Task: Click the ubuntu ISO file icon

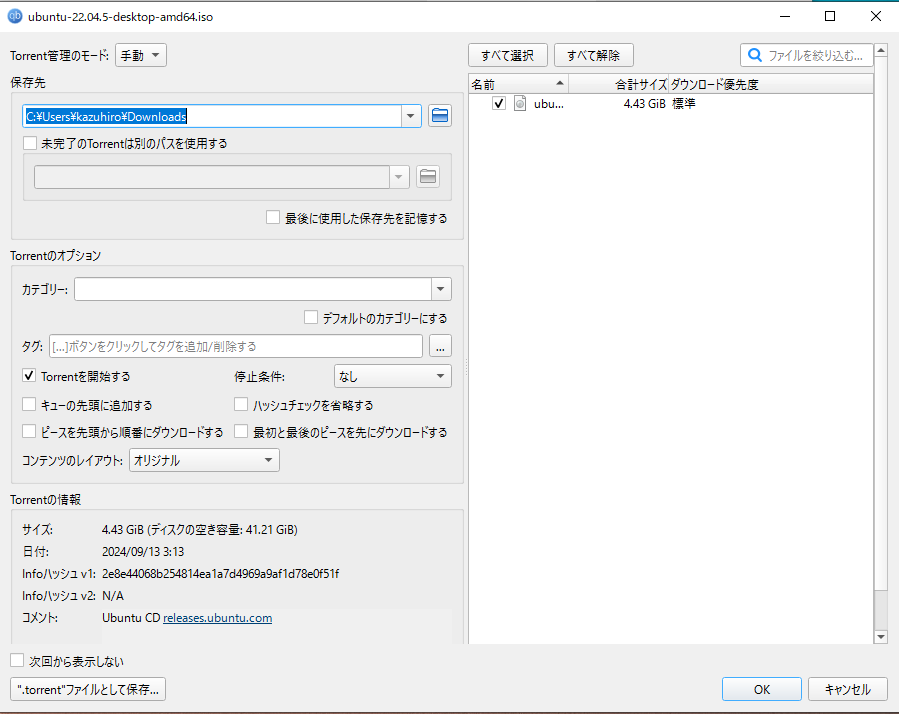Action: 520,103
